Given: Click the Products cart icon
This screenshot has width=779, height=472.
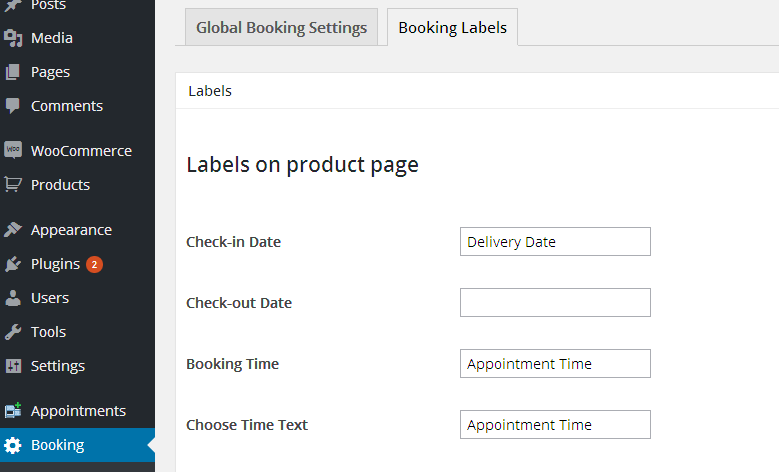Looking at the screenshot, I should [x=13, y=184].
